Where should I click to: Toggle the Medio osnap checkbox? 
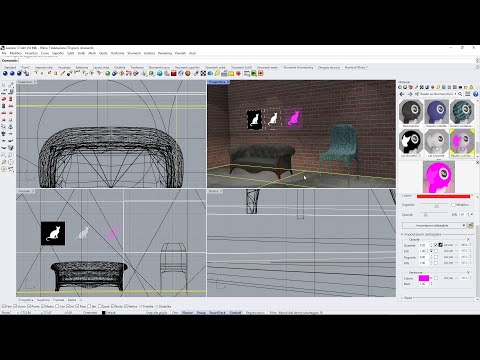(43, 306)
